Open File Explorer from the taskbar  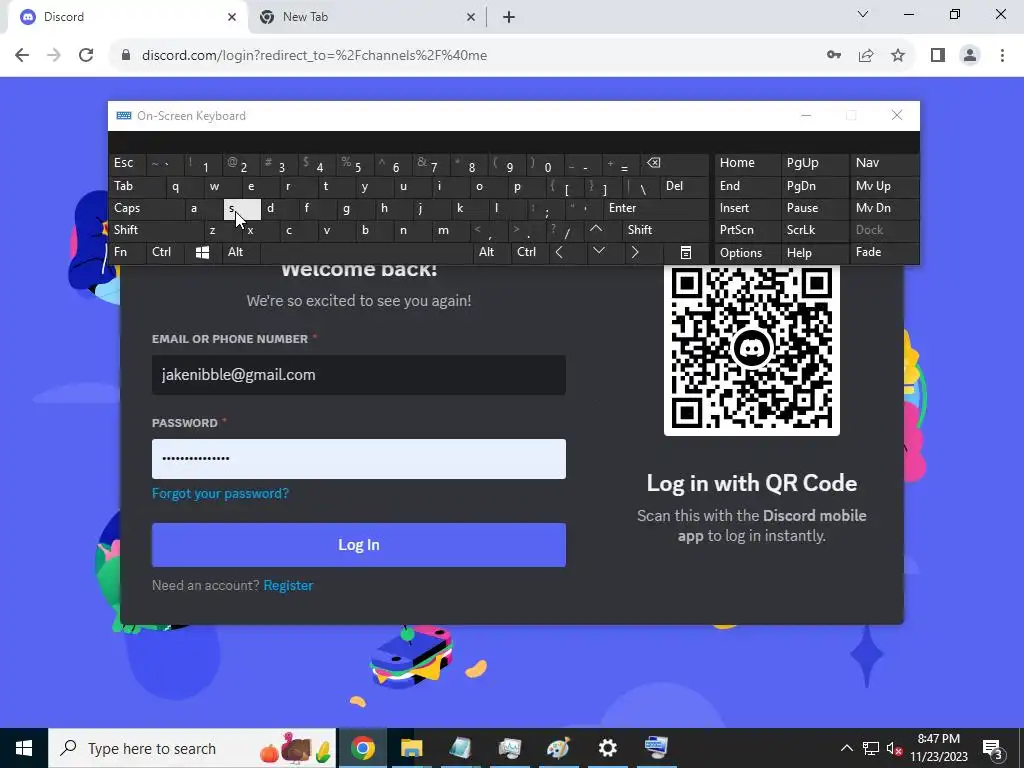[411, 748]
